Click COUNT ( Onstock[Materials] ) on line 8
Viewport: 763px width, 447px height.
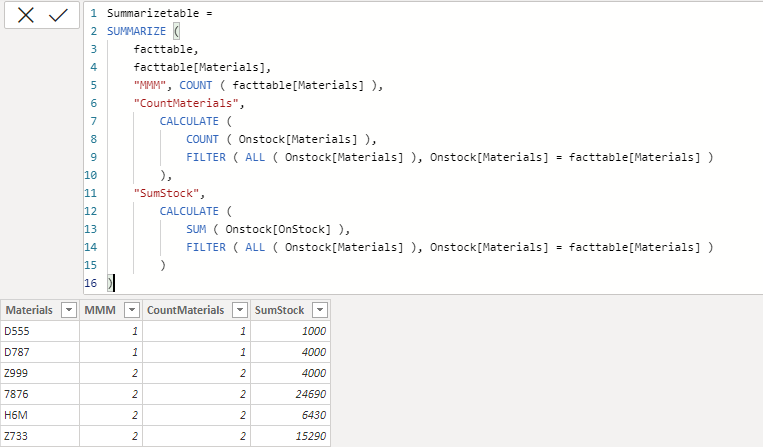[x=278, y=139]
